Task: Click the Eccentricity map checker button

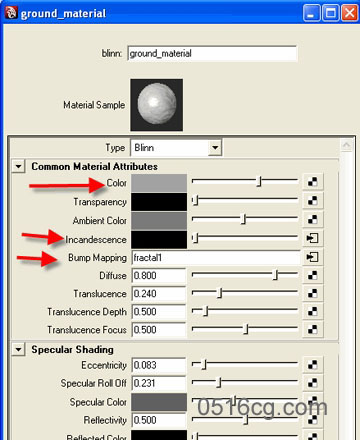Action: (312, 365)
